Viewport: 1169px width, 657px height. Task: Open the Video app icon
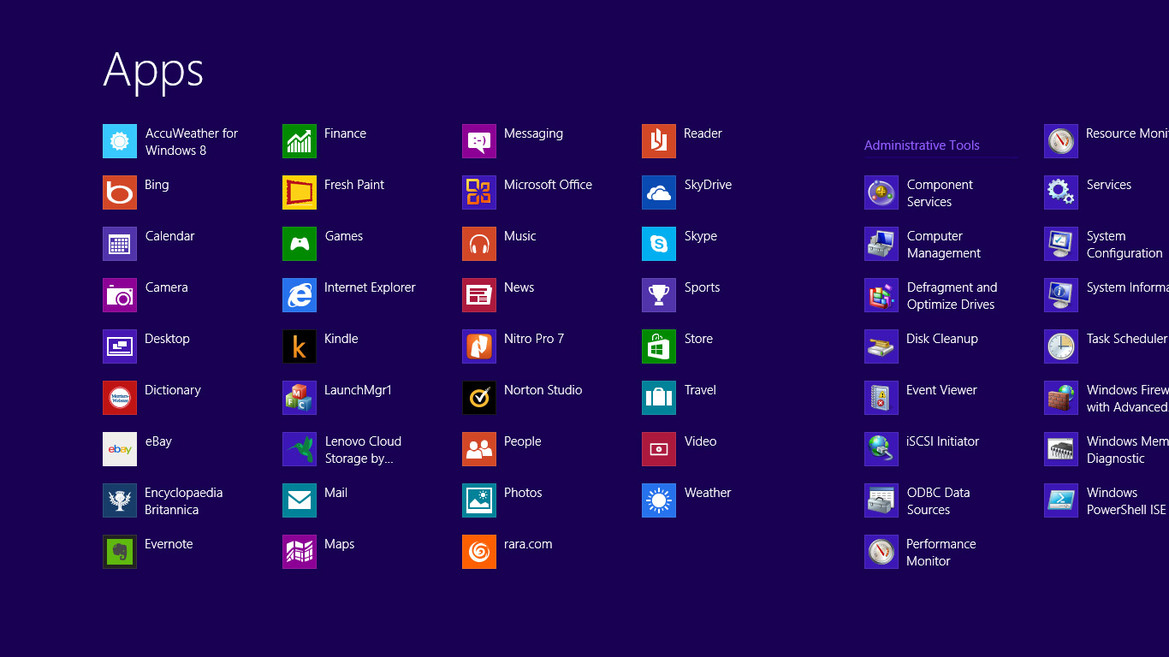tap(658, 449)
